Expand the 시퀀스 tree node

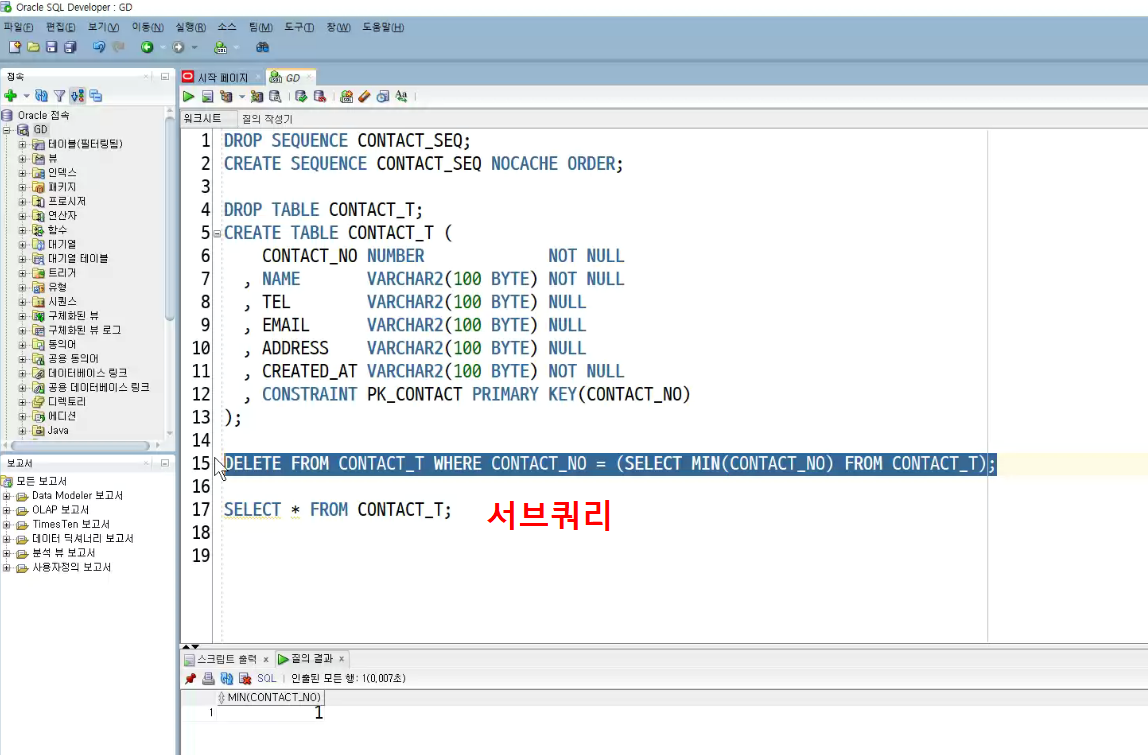(x=23, y=302)
